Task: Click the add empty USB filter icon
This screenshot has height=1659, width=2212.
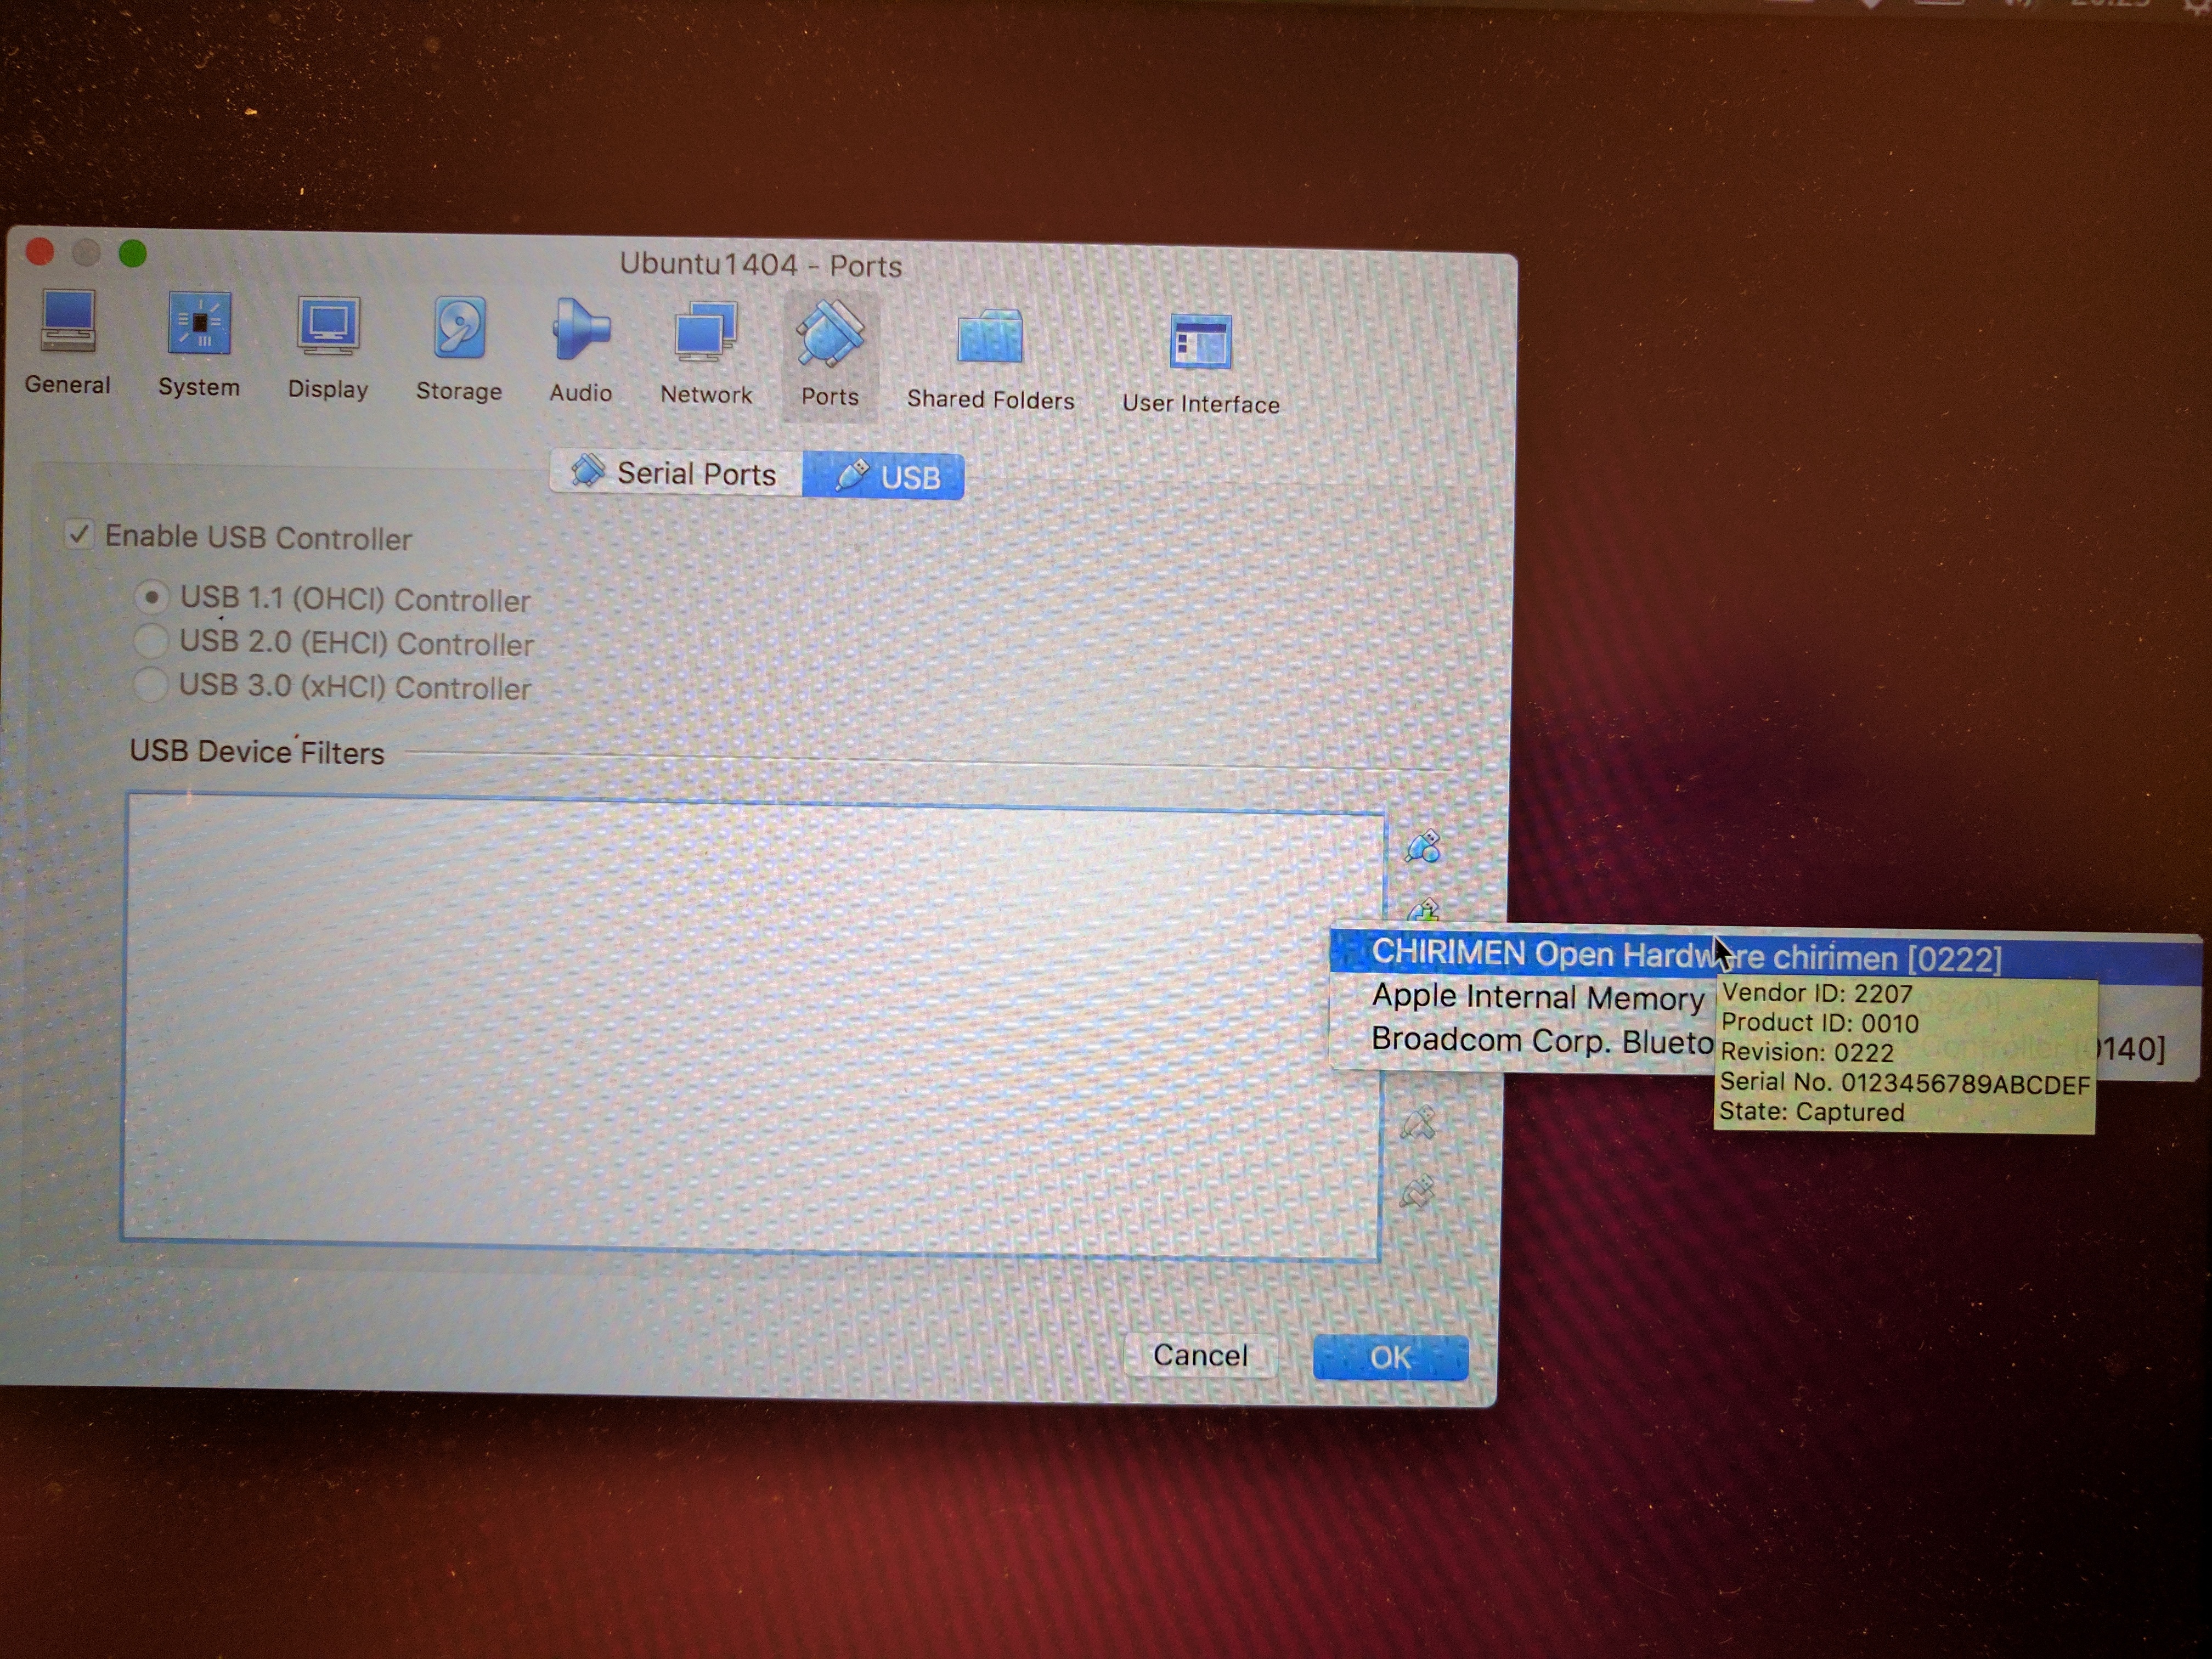Action: pos(1423,847)
